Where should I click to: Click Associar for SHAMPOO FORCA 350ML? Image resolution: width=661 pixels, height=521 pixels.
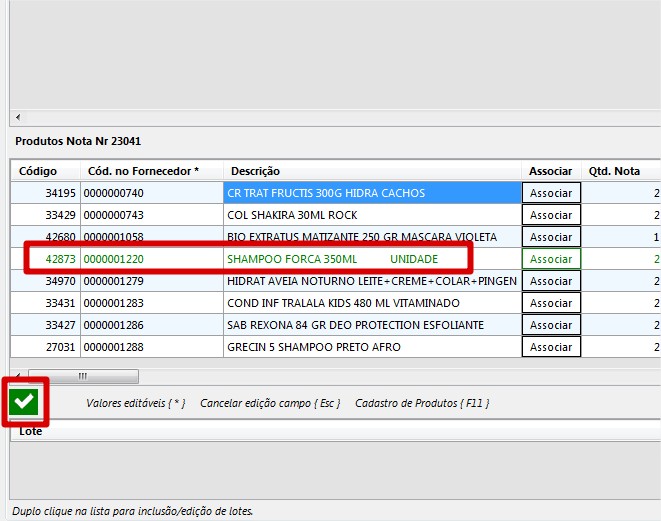tap(551, 259)
